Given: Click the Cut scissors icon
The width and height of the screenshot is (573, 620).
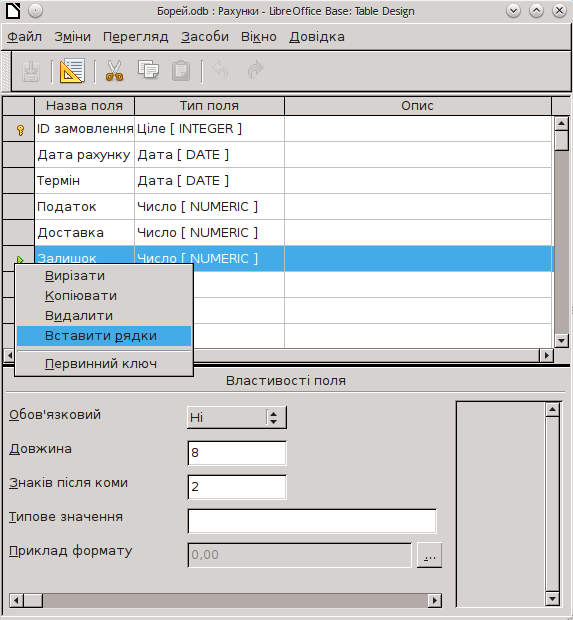Looking at the screenshot, I should point(114,71).
